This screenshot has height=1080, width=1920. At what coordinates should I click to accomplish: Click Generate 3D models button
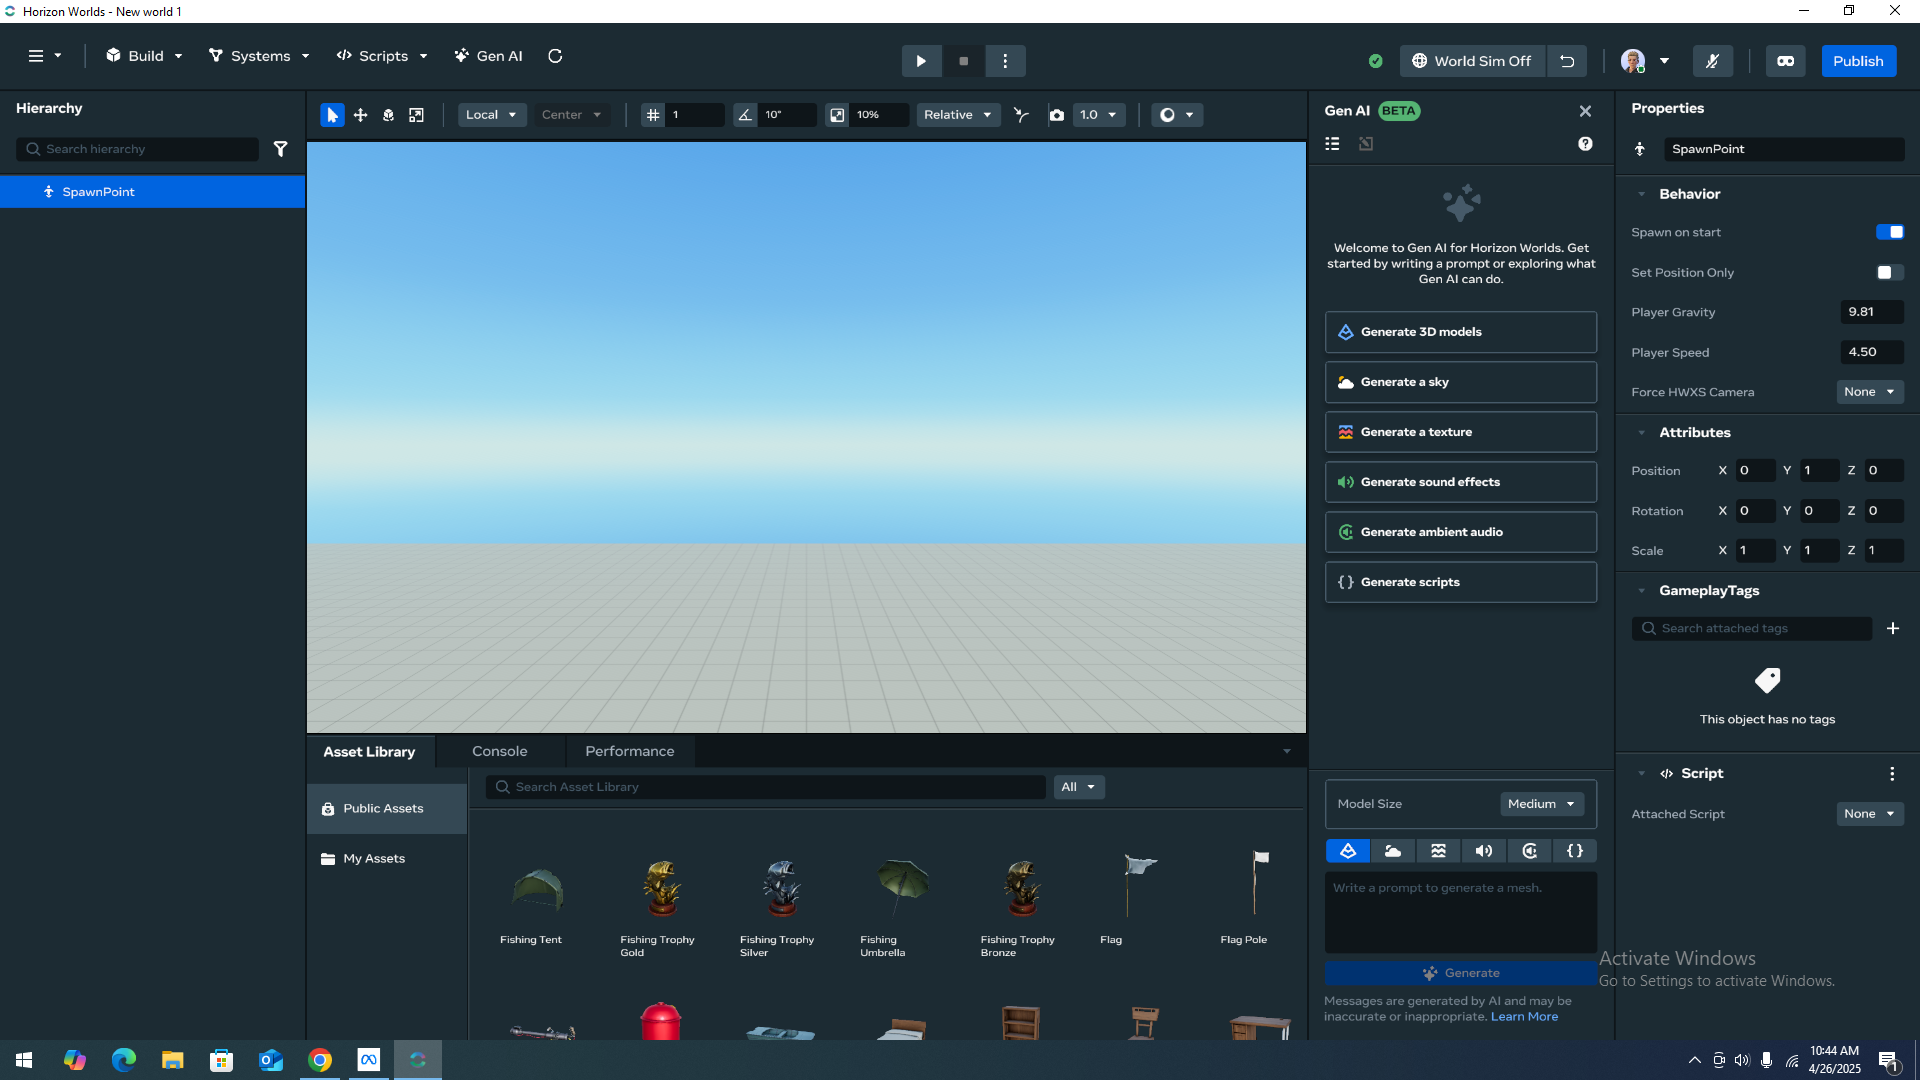click(1460, 332)
